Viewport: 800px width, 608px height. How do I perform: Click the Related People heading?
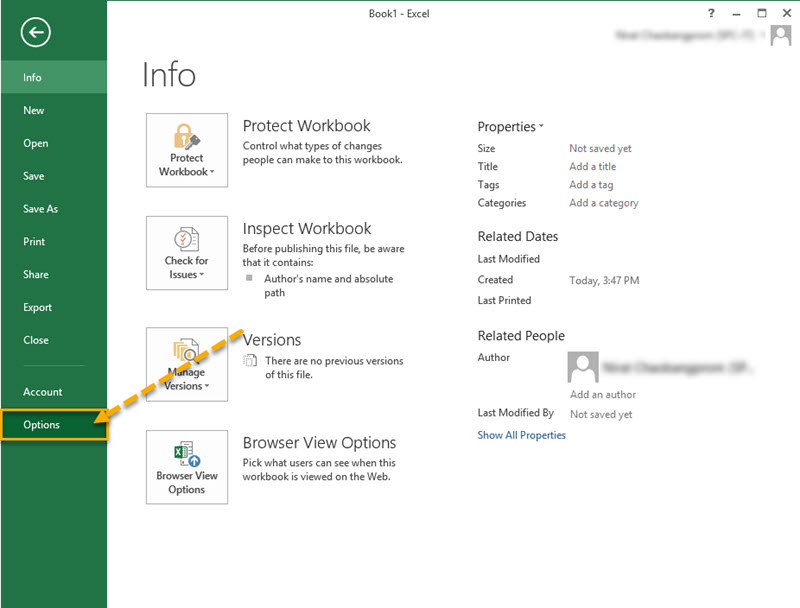(521, 336)
